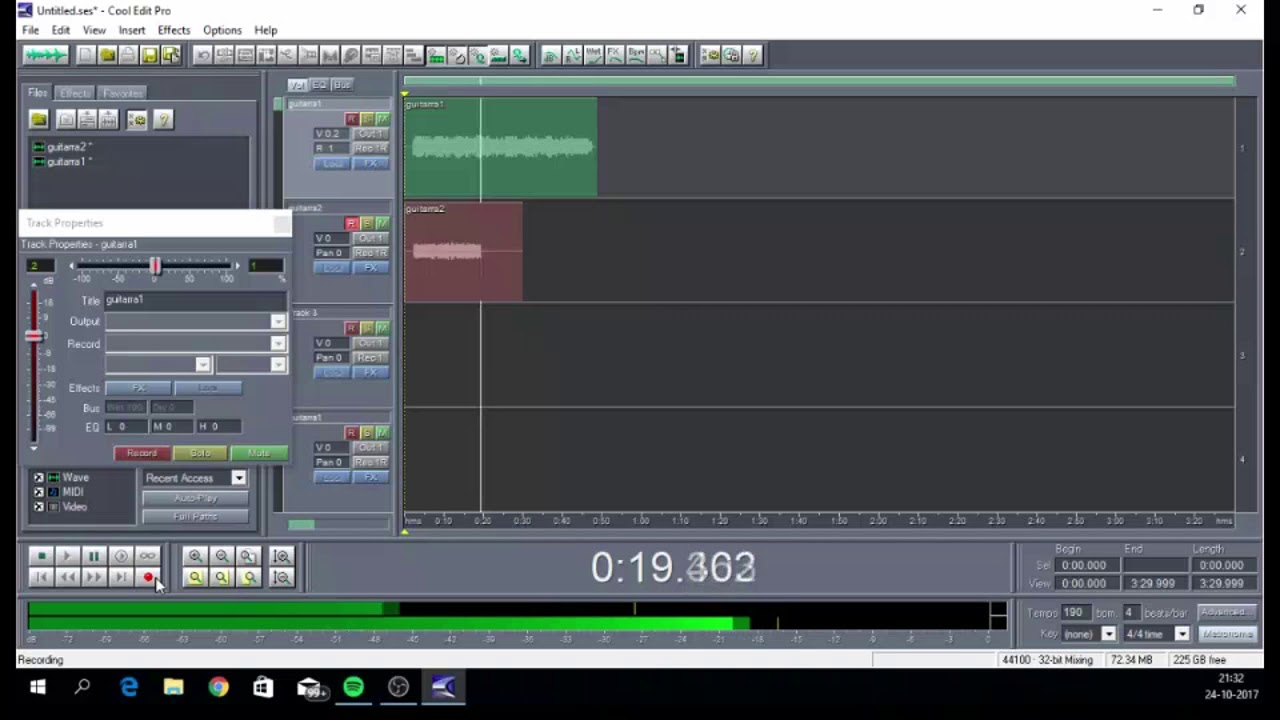The width and height of the screenshot is (1280, 720).
Task: Mute the guitarra2 track with its M button
Action: tap(381, 223)
